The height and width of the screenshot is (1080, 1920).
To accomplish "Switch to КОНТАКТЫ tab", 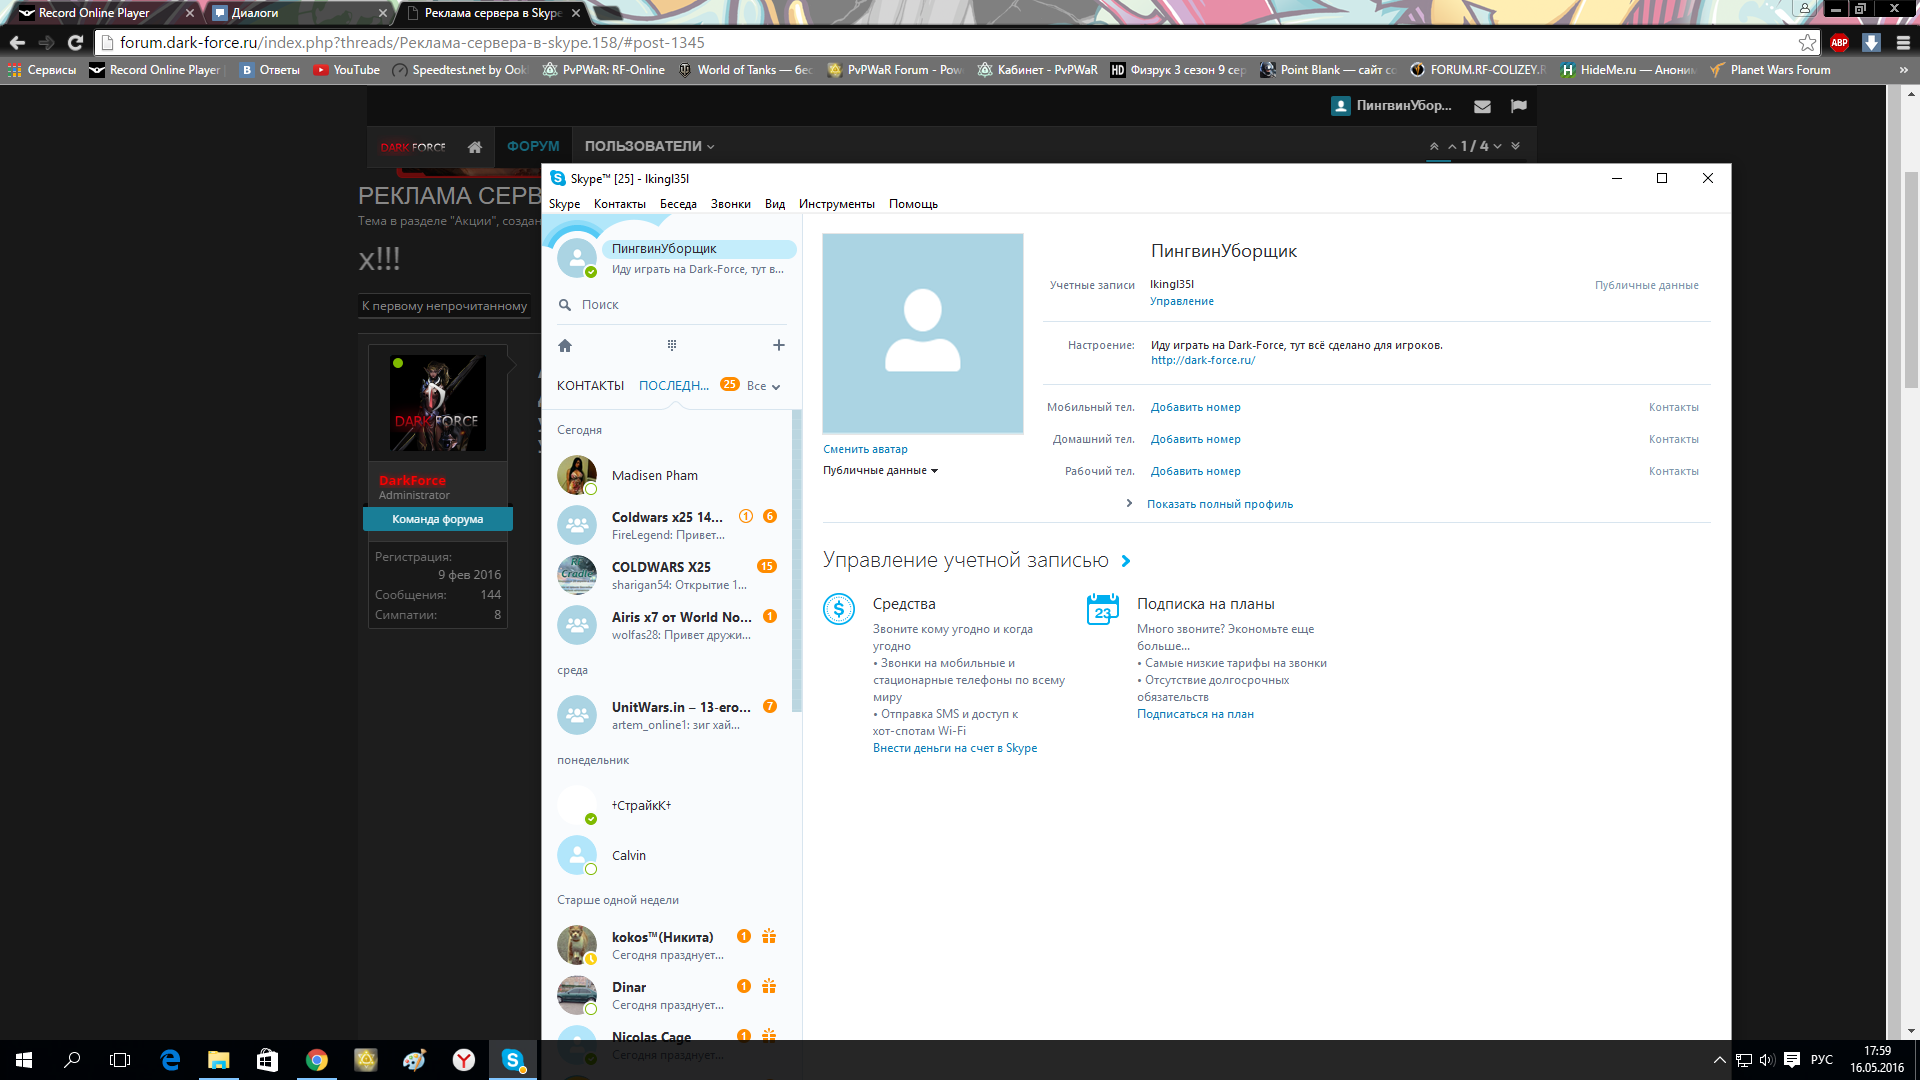I will tap(590, 386).
